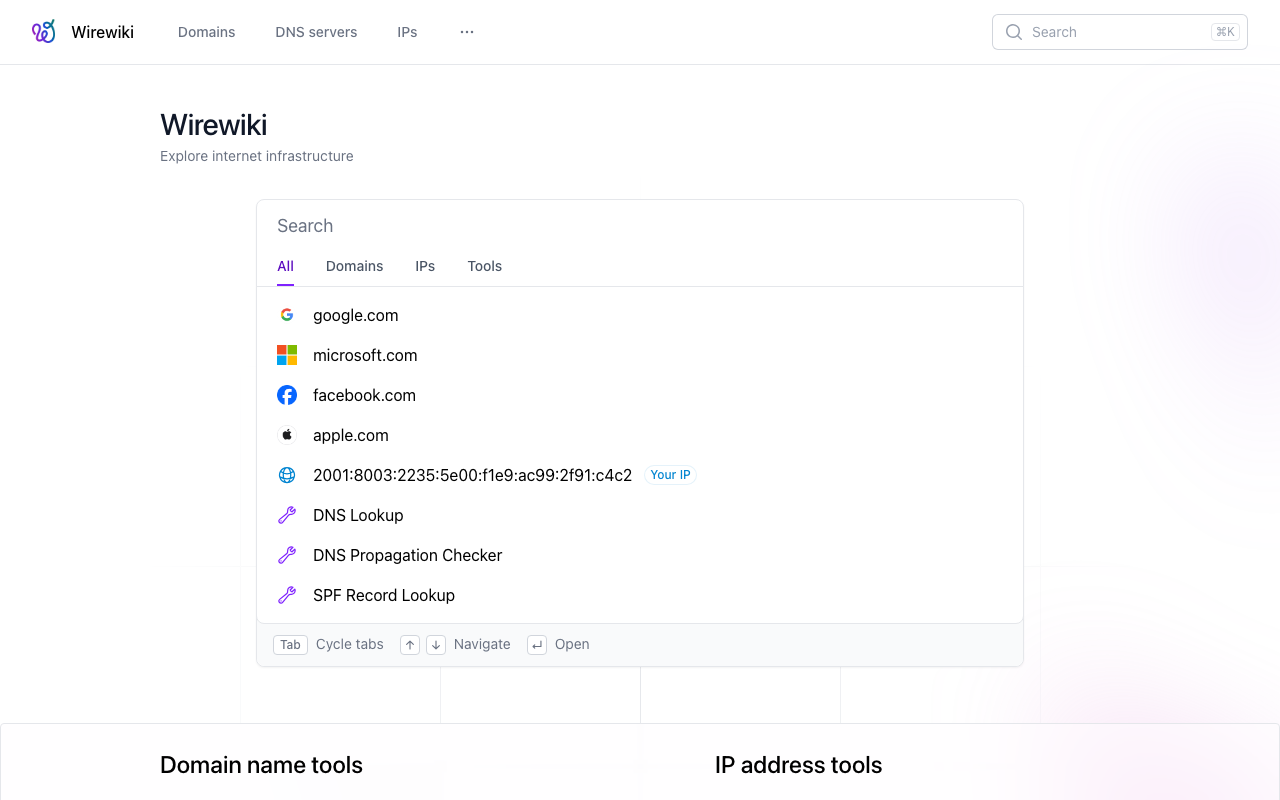Click the wrench icon beside SPF Record Lookup
Viewport: 1280px width, 800px height.
click(287, 595)
